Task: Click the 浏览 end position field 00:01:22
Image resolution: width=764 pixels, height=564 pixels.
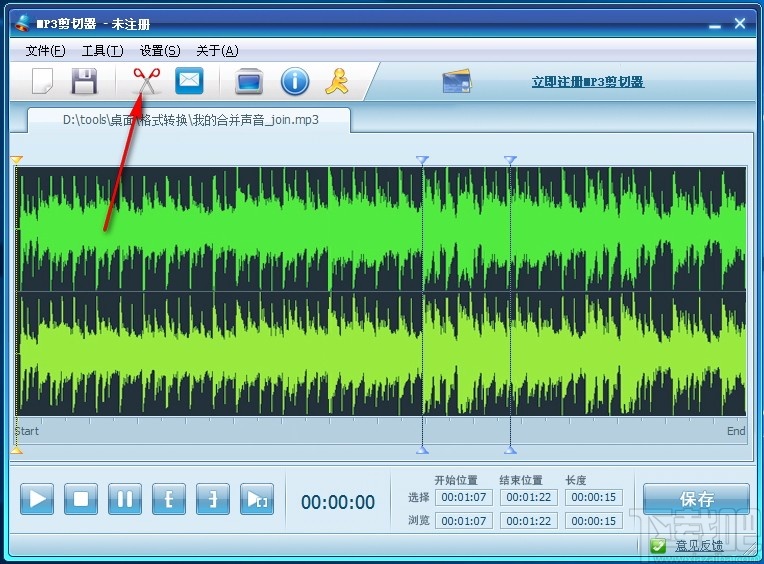Action: [x=529, y=521]
